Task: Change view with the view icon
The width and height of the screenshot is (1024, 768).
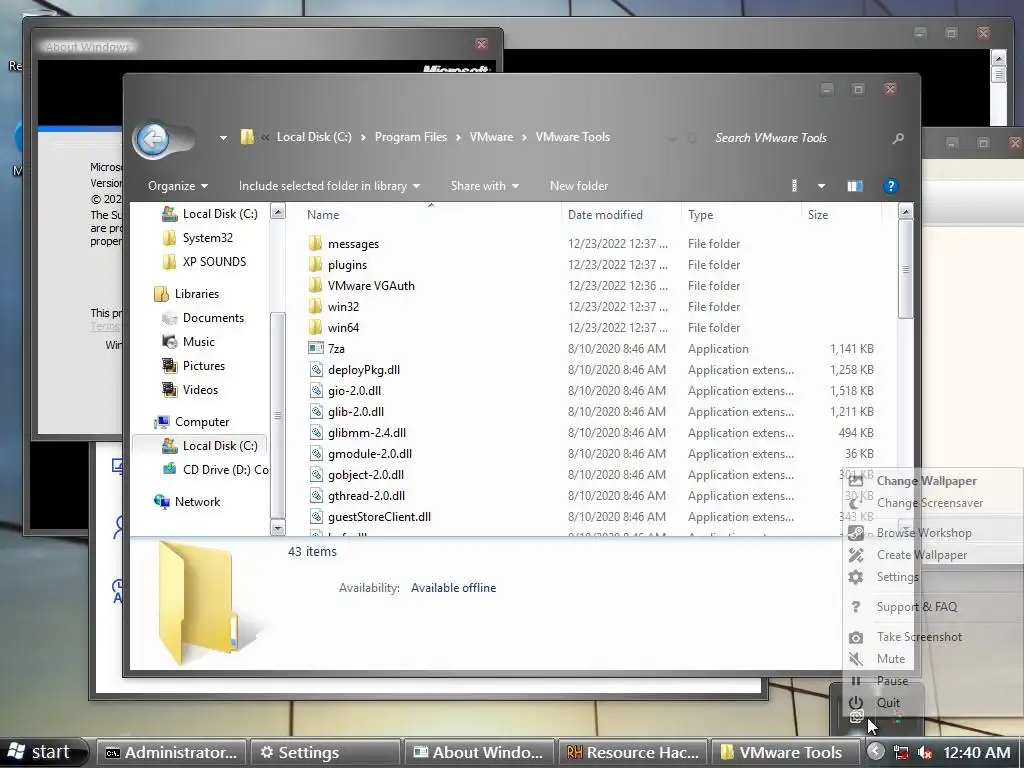Action: 795,186
